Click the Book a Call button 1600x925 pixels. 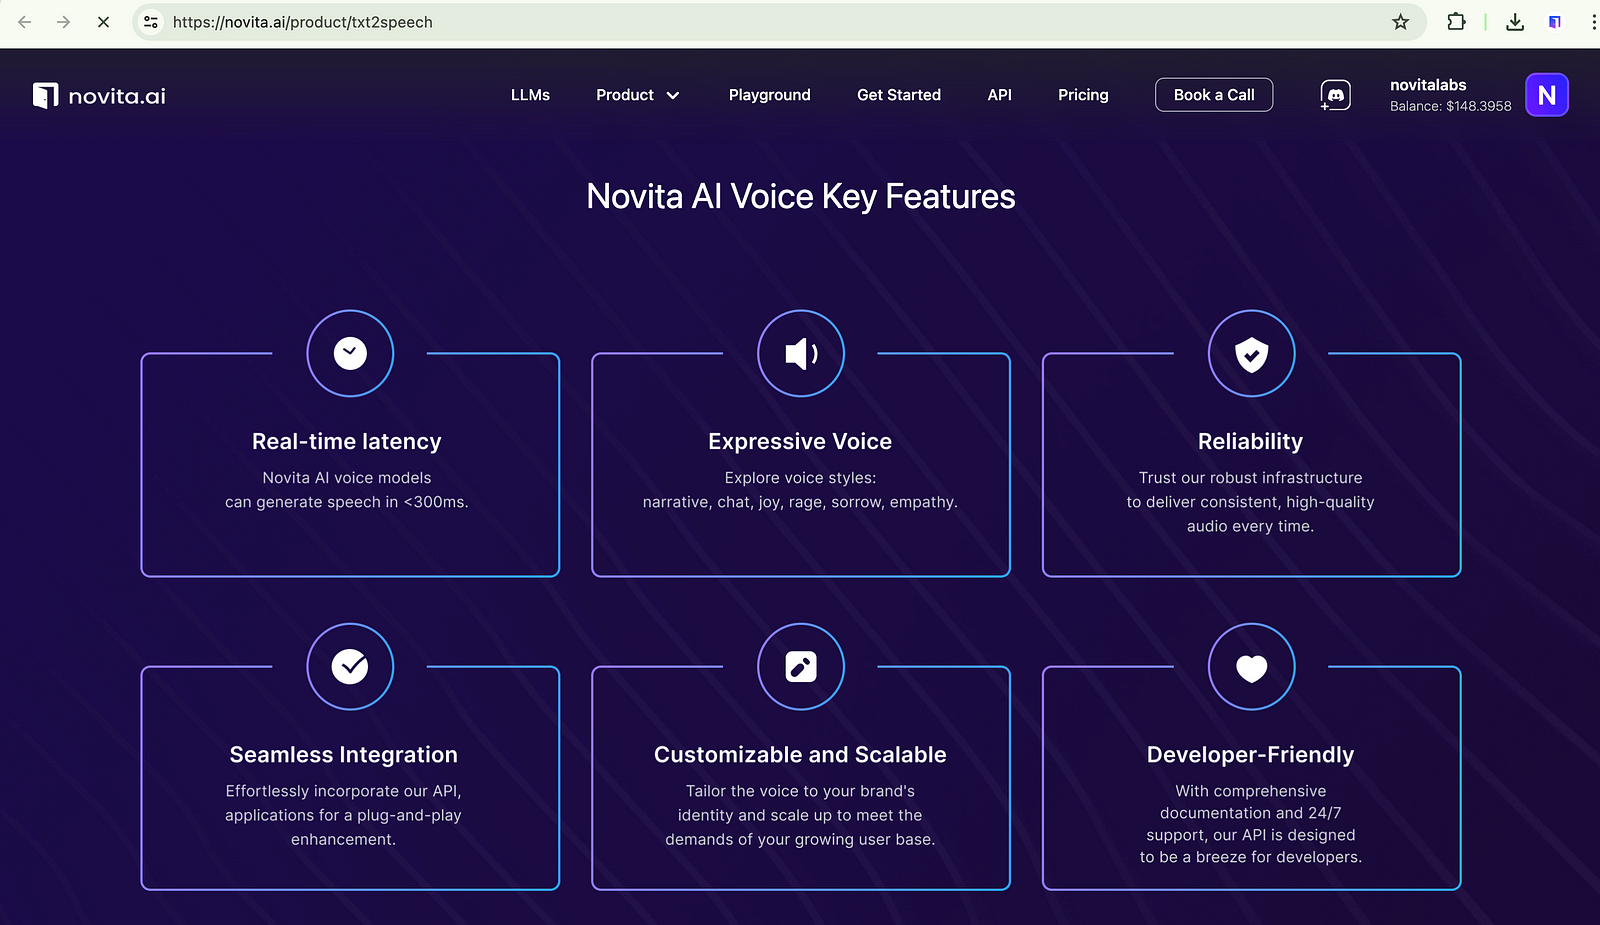click(1214, 95)
